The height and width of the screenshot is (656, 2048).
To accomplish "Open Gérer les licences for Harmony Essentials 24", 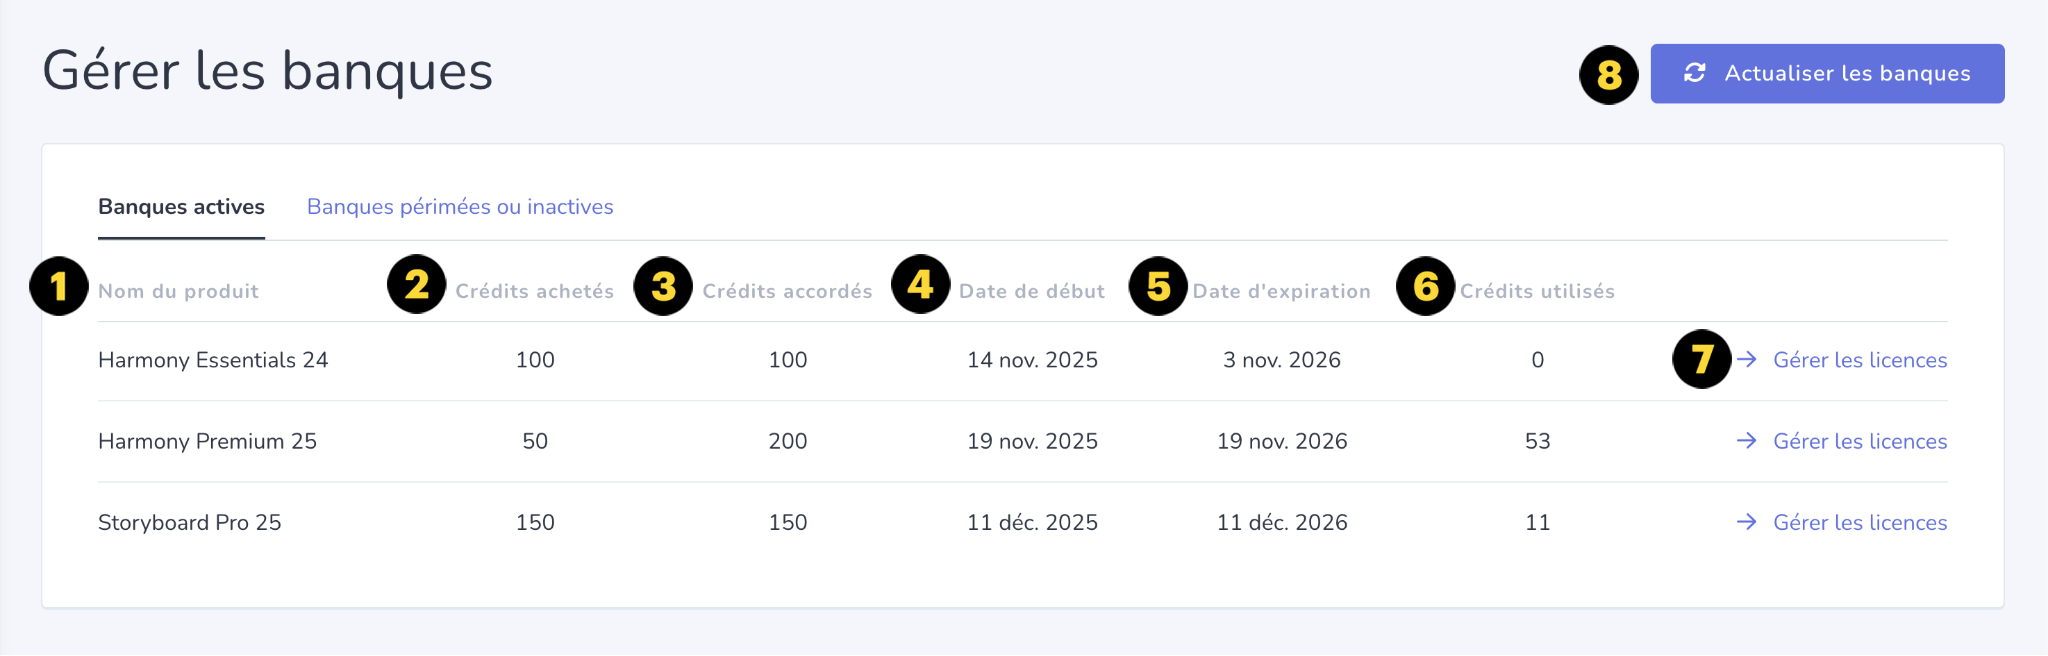I will (1859, 360).
